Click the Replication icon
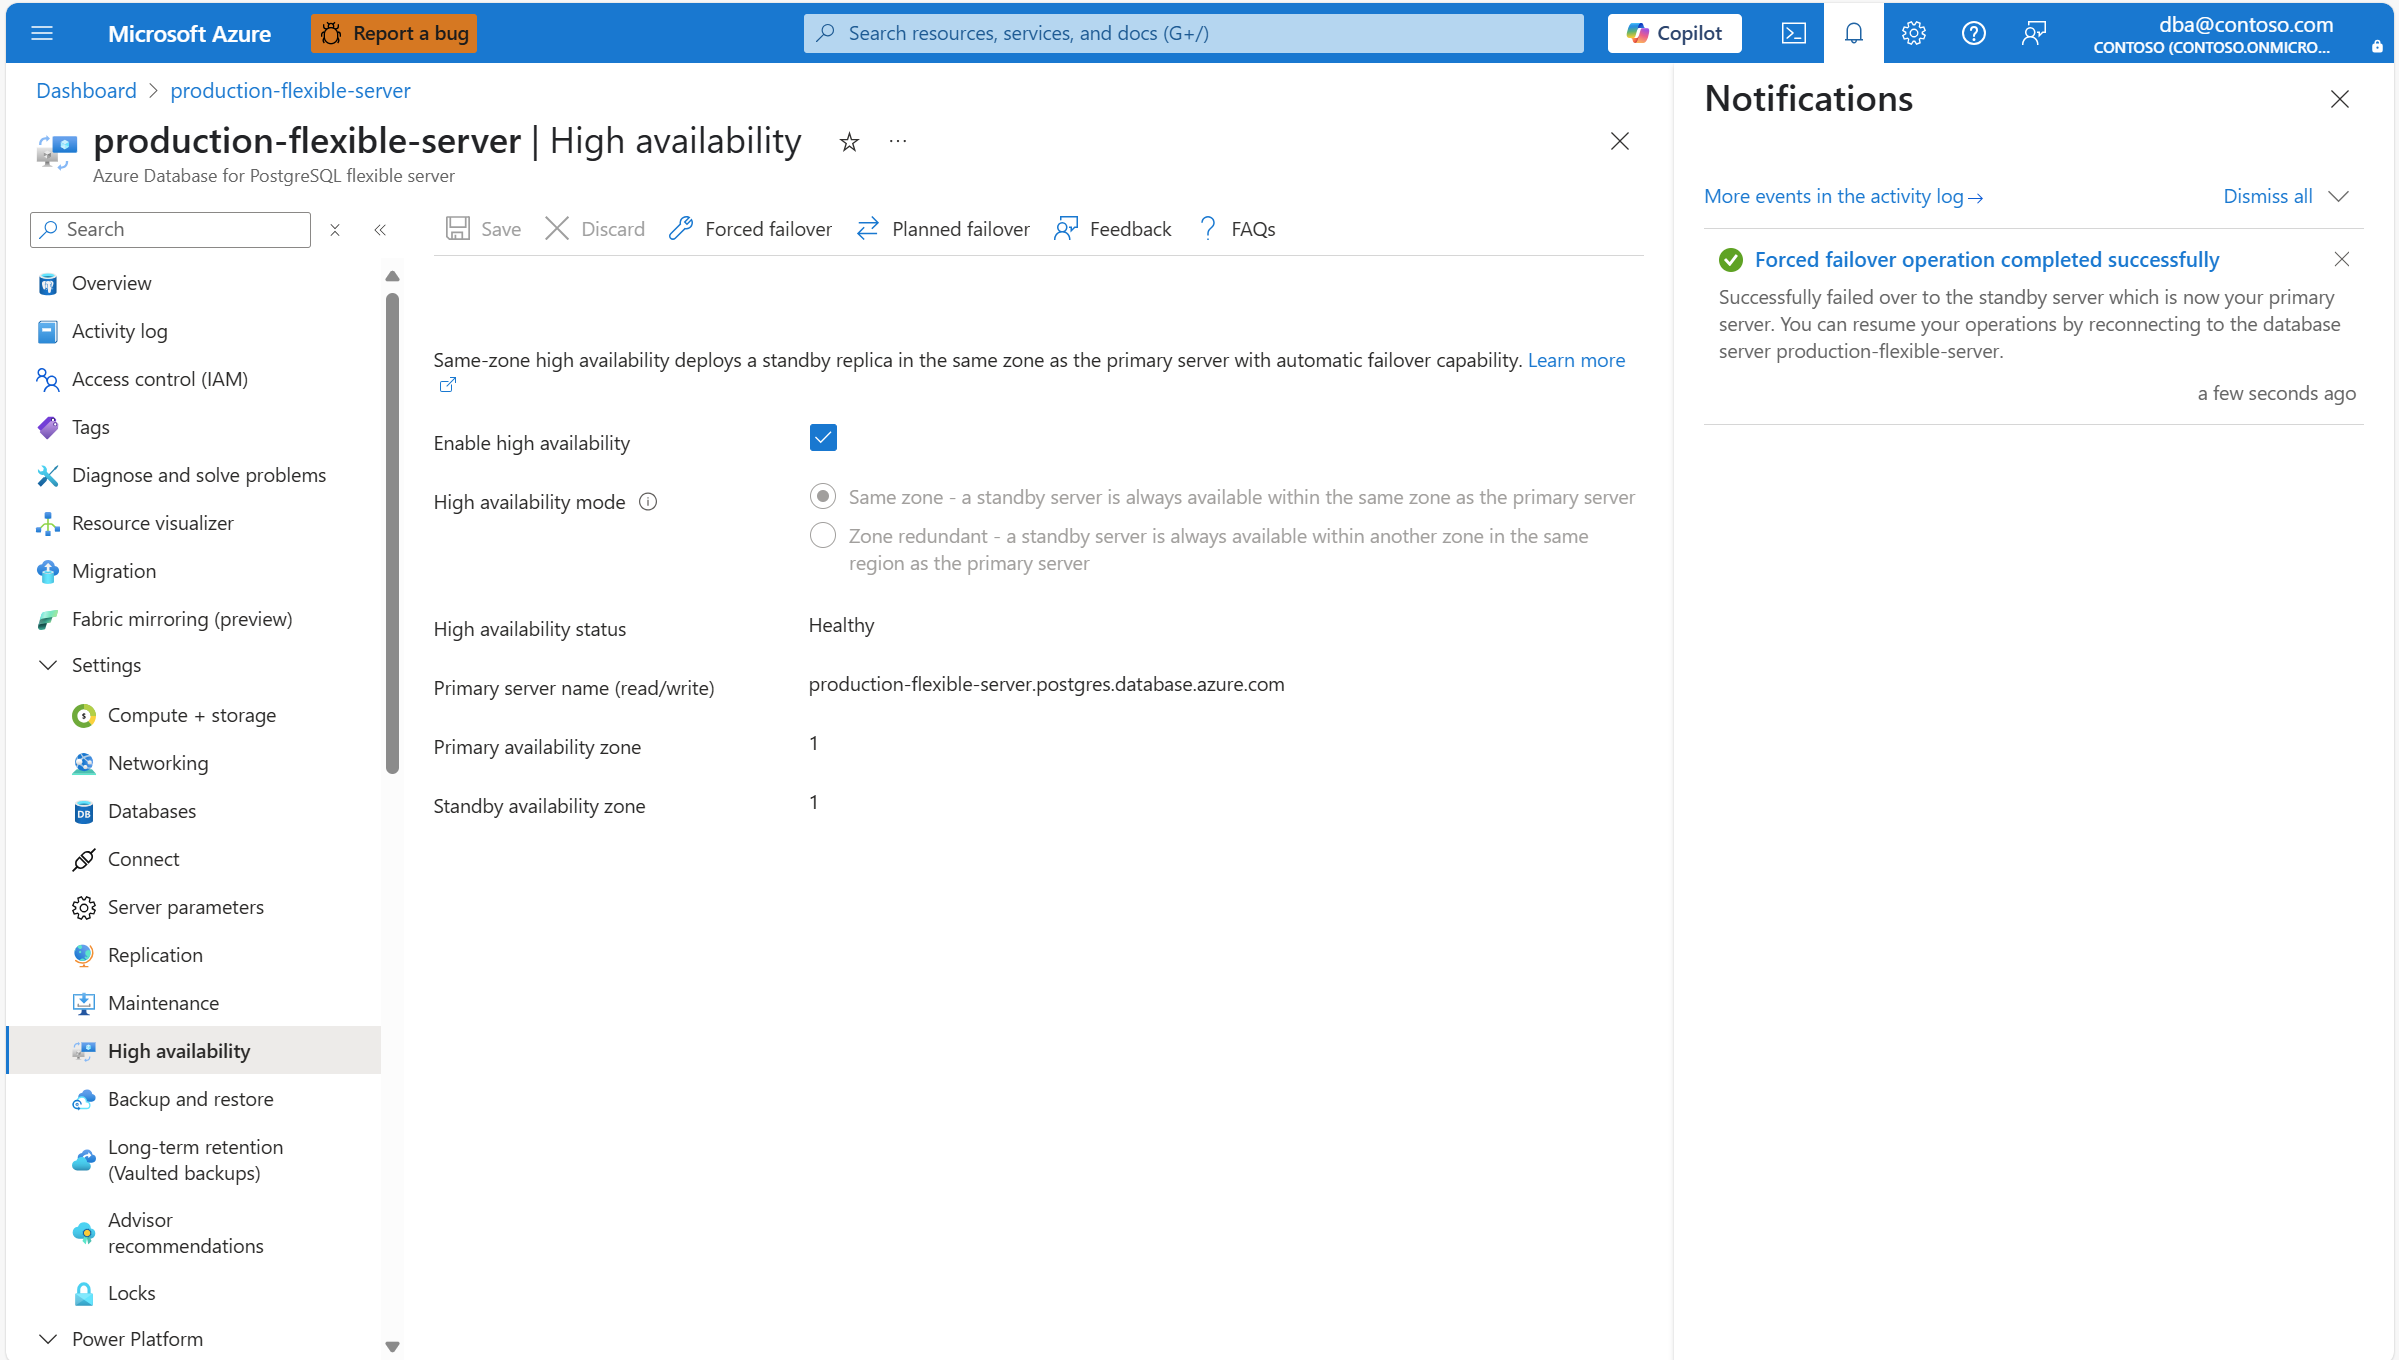The image size is (2399, 1360). 84,955
